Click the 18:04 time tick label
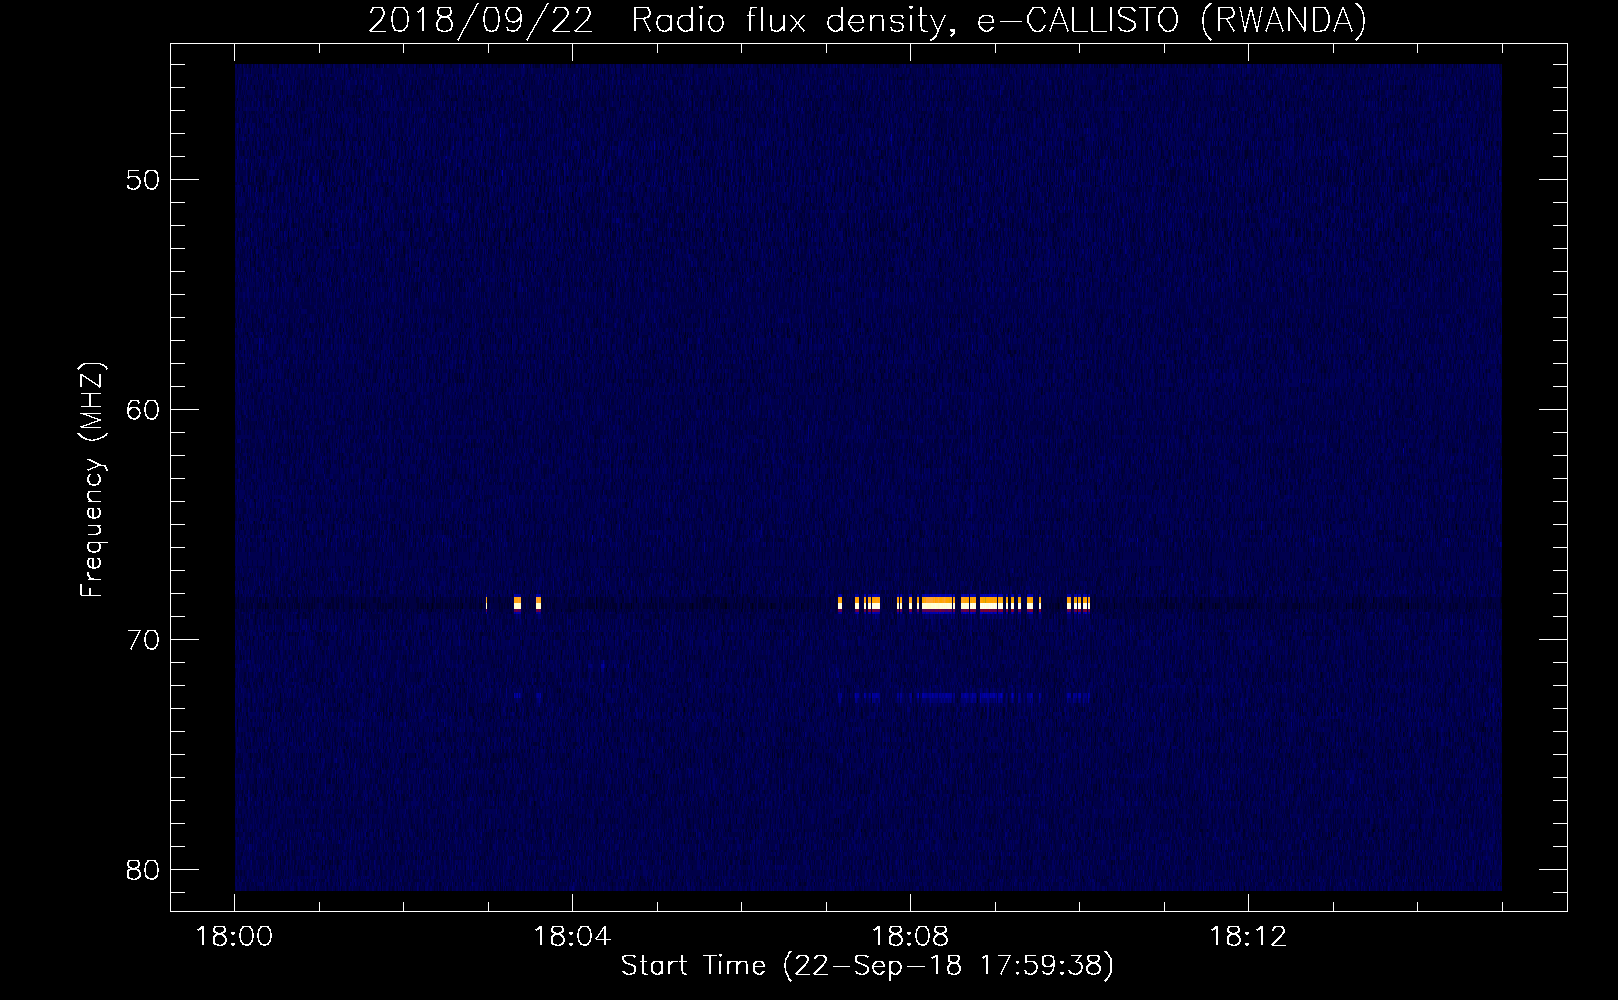1618x1000 pixels. coord(572,937)
